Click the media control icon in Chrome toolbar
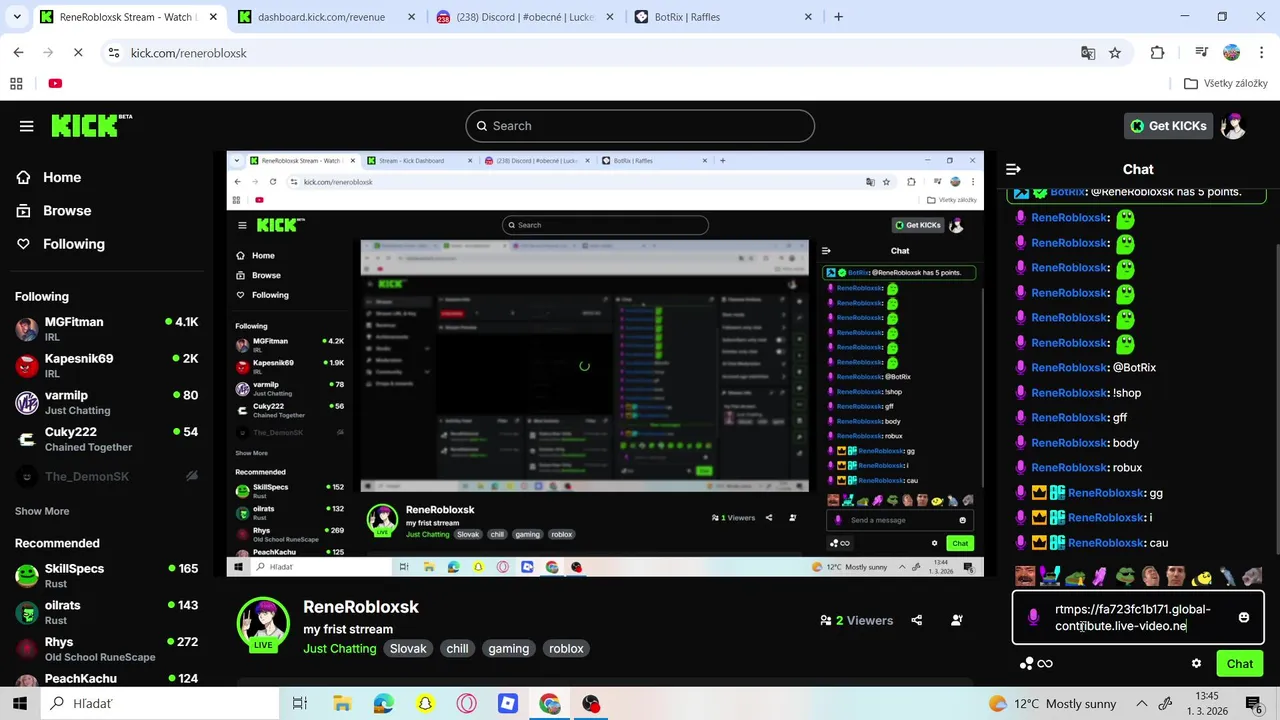 (1201, 53)
